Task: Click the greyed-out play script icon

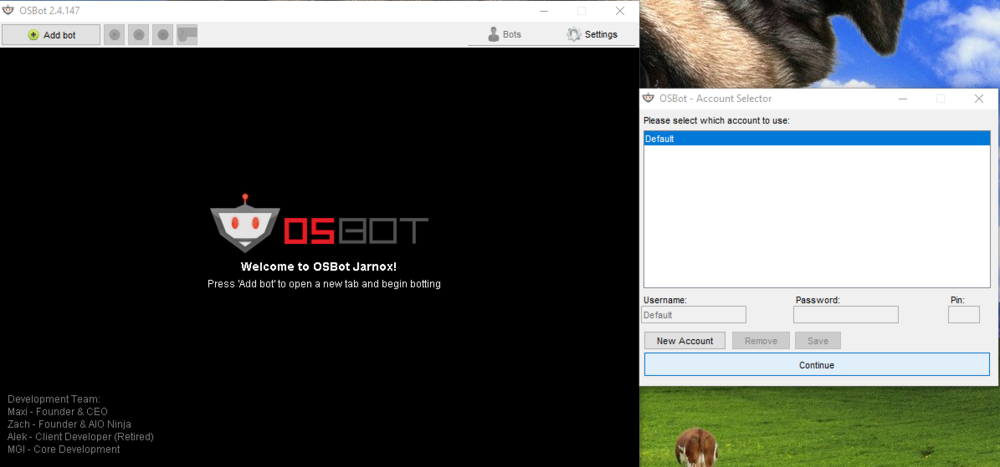Action: pos(115,35)
